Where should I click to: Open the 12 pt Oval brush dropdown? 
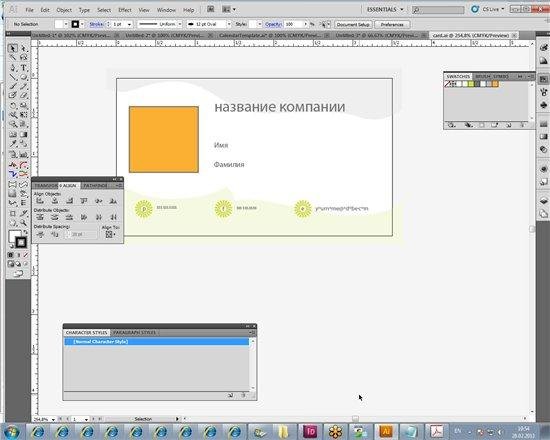coord(229,24)
